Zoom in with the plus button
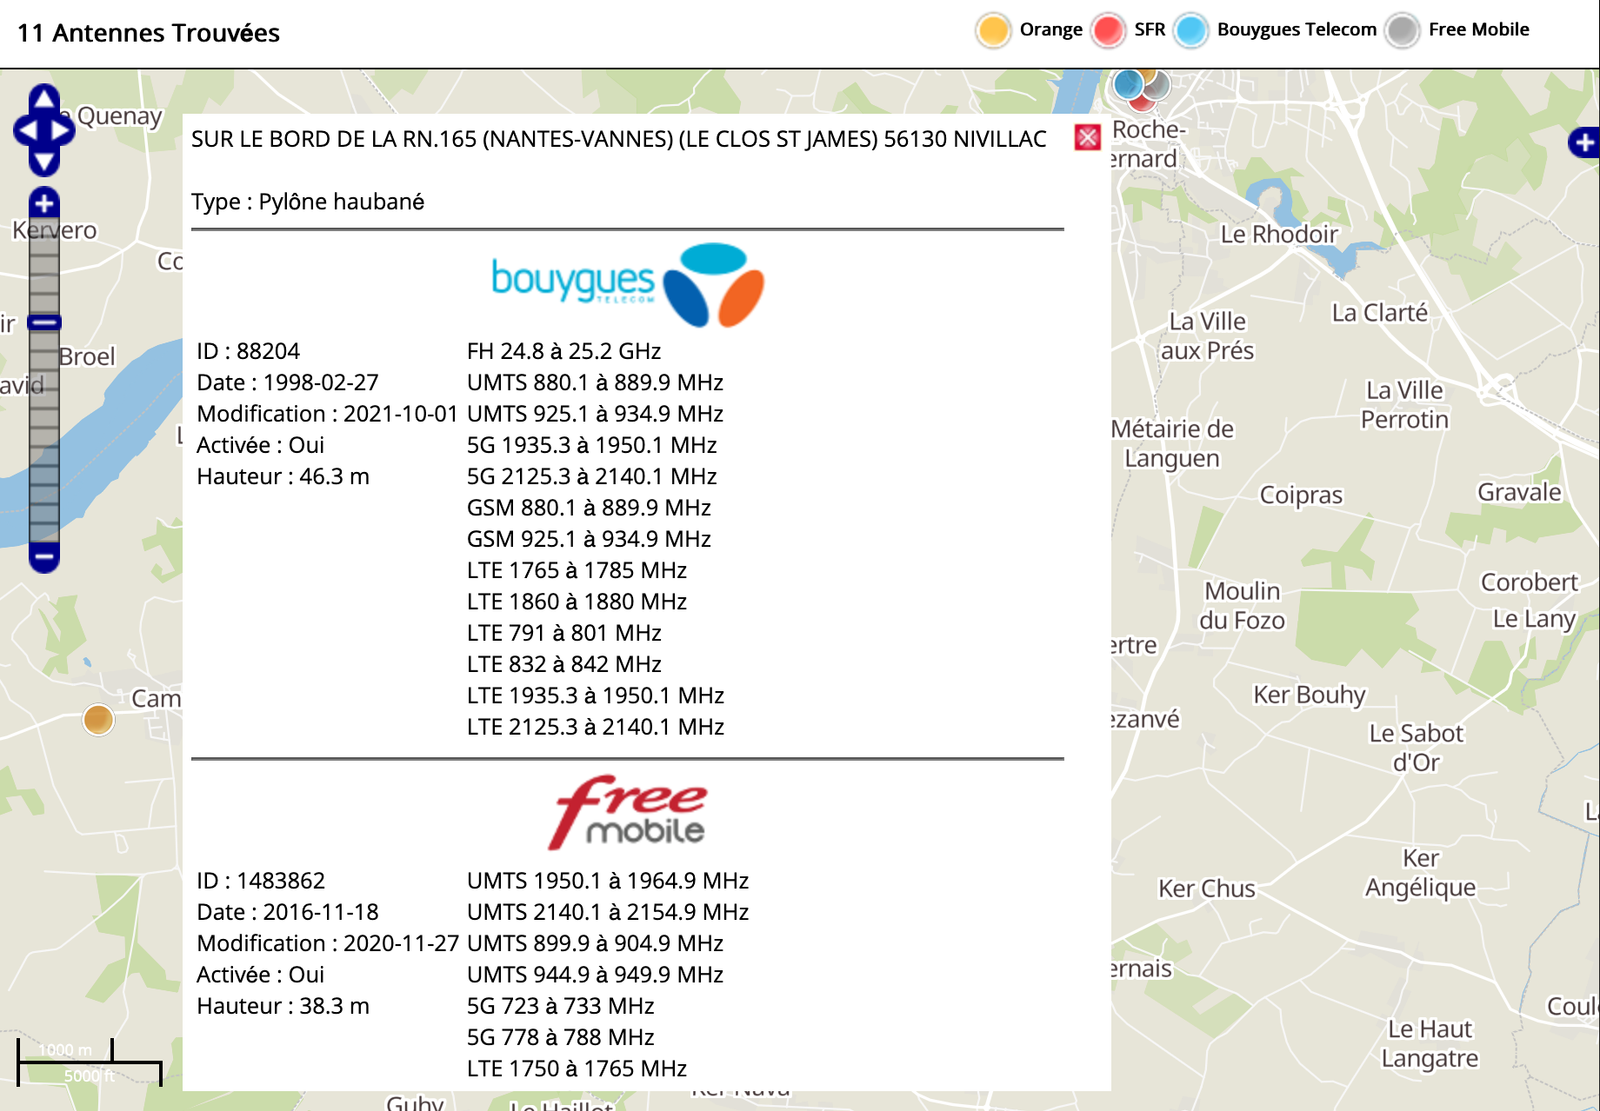The image size is (1600, 1111). tap(44, 204)
